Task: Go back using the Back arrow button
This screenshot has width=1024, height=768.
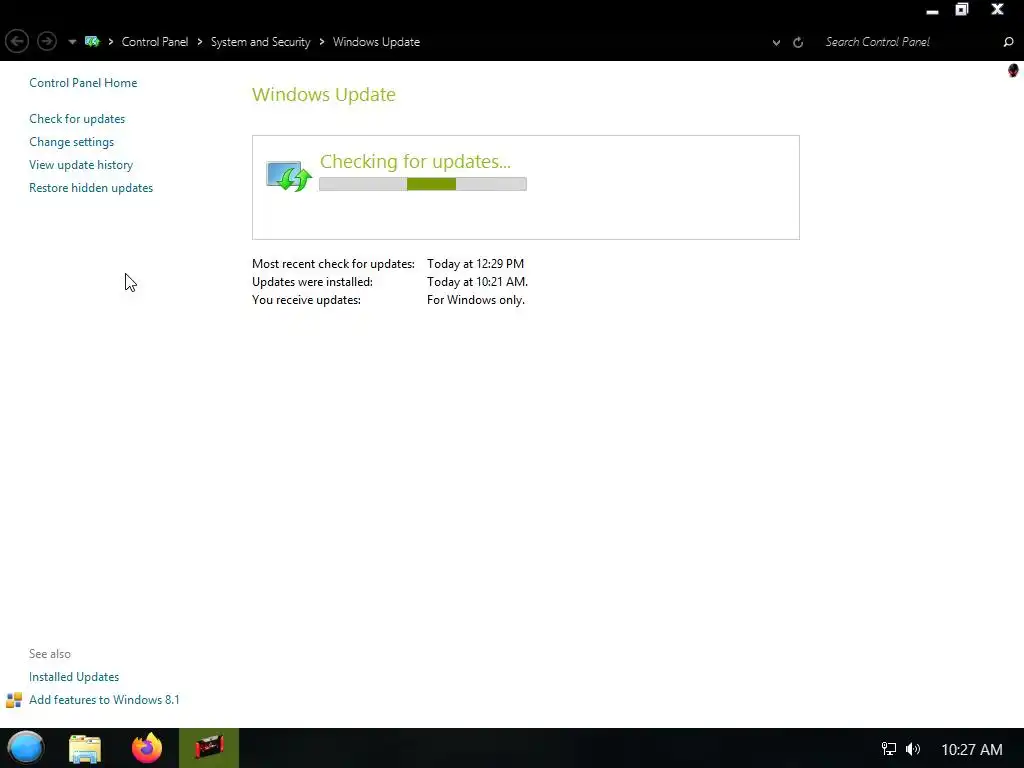Action: (x=17, y=42)
